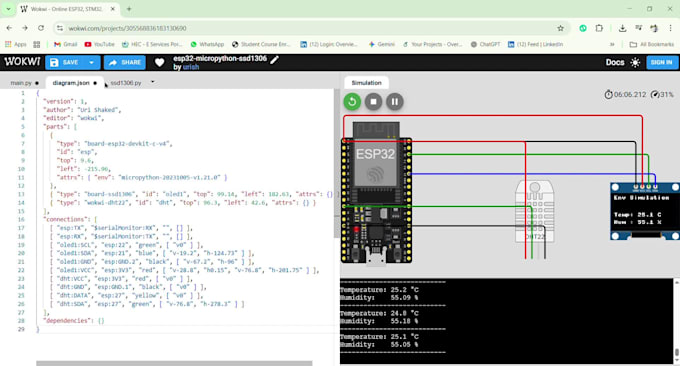The height and width of the screenshot is (366, 680).
Task: Sign in to Wokwi
Action: (661, 62)
